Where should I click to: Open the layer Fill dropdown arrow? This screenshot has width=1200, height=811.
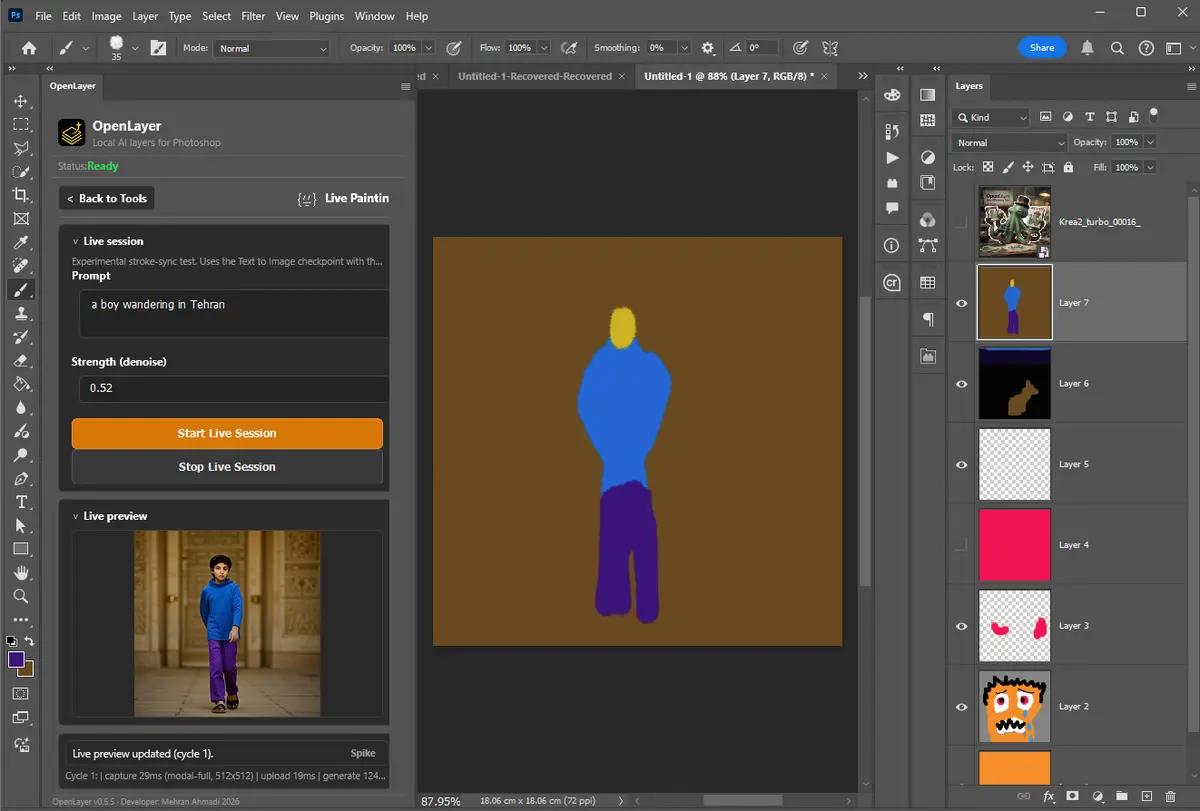1149,167
